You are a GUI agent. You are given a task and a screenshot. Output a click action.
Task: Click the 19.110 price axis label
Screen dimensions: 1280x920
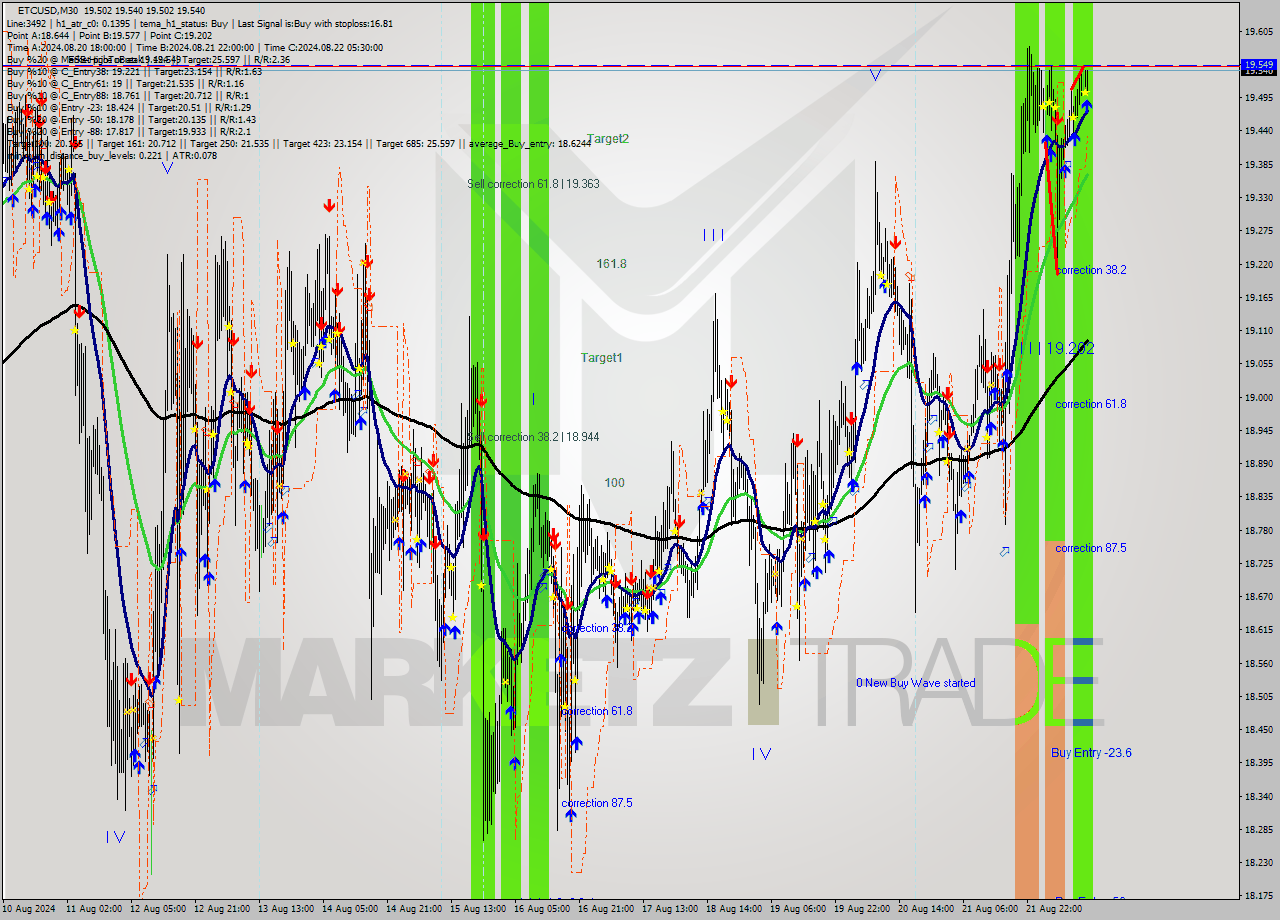click(1258, 331)
